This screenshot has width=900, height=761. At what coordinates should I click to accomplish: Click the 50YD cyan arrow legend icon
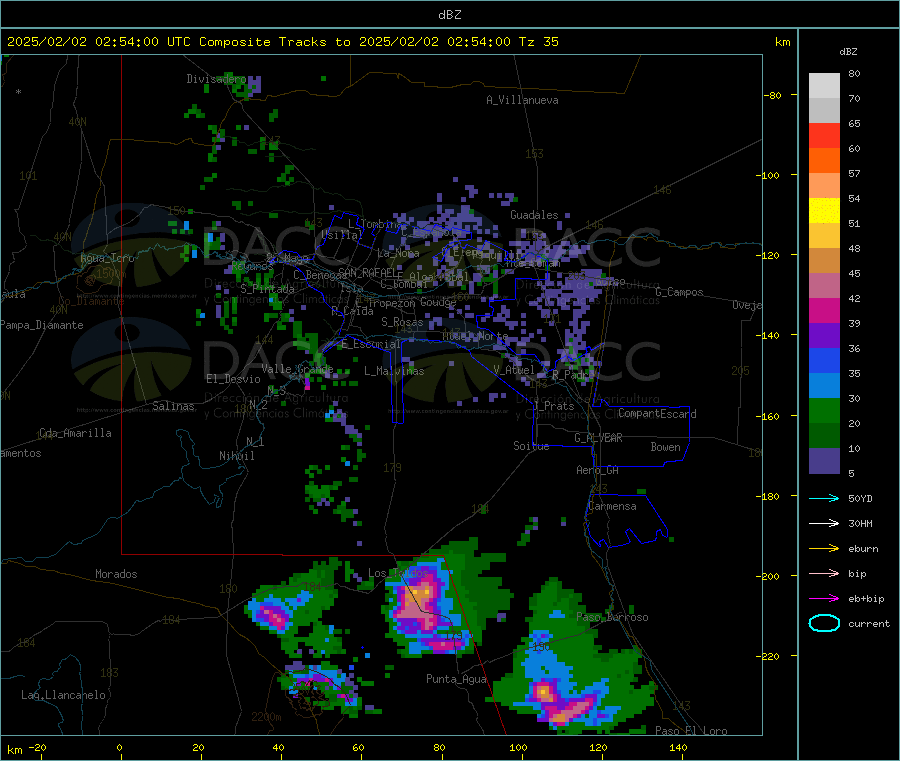pos(824,498)
